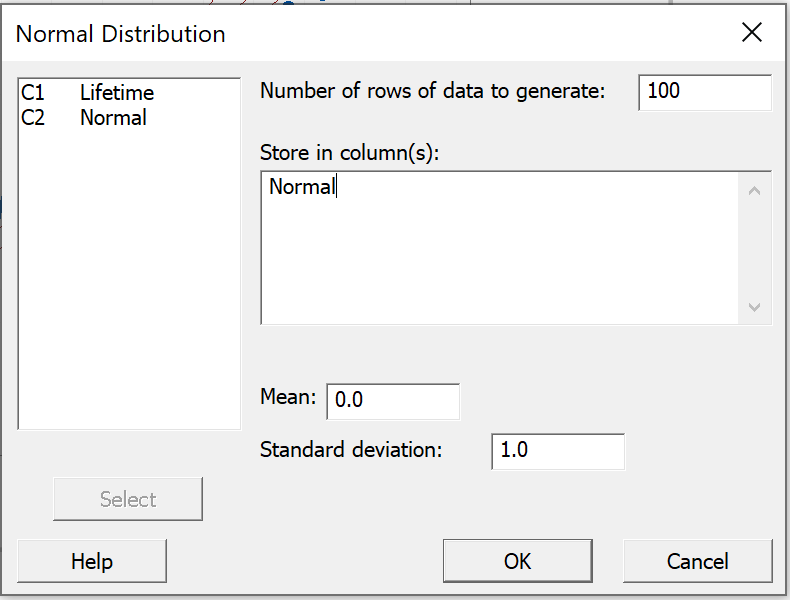Click the scroll down arrow in Store box
Image resolution: width=790 pixels, height=600 pixels.
coord(754,307)
